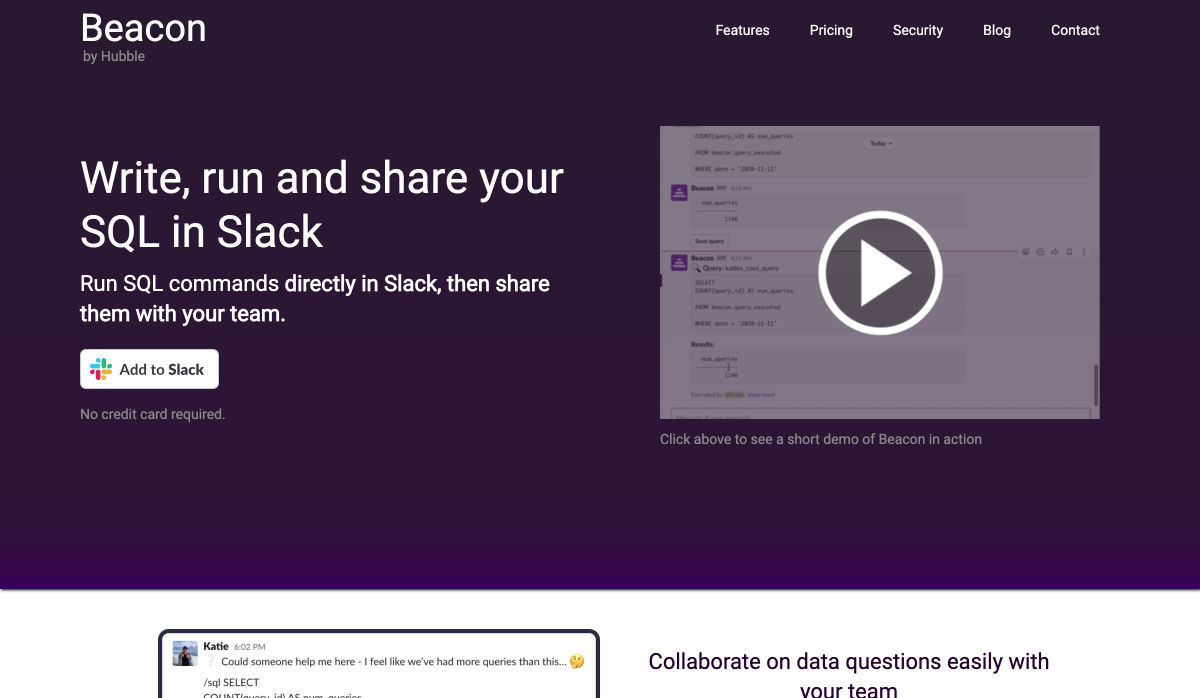
Task: Open the Security nav item
Action: (x=918, y=30)
